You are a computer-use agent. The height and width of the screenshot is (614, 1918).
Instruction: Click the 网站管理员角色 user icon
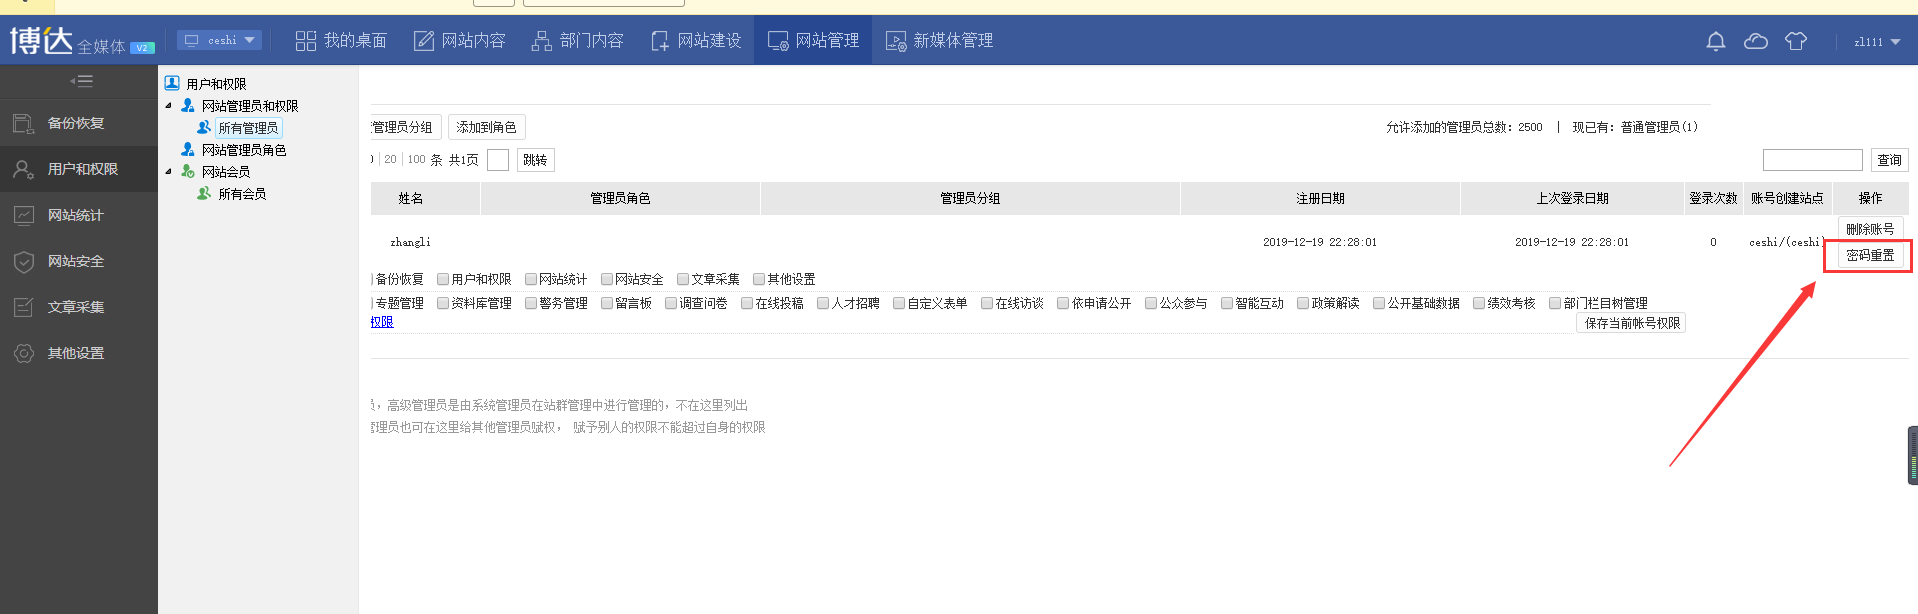click(188, 149)
